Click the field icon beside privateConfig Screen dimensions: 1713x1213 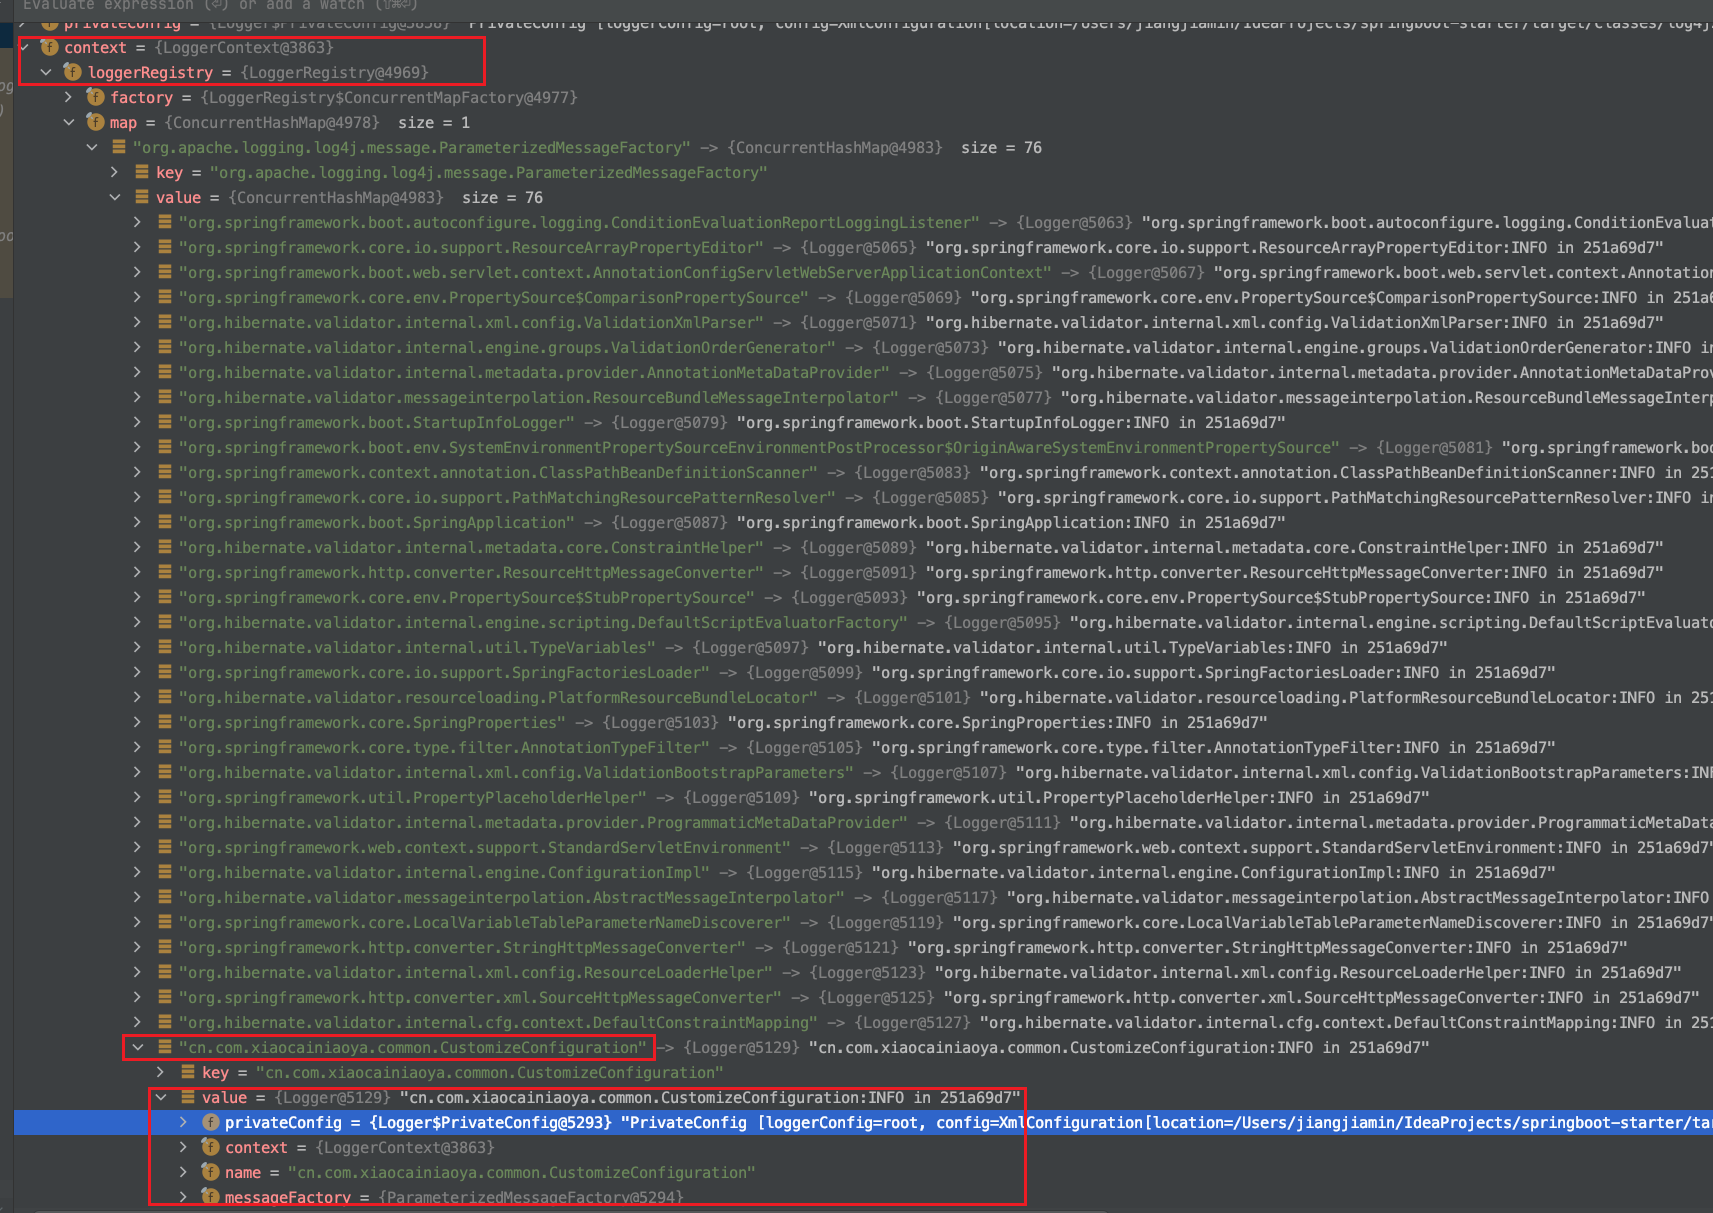(210, 1122)
